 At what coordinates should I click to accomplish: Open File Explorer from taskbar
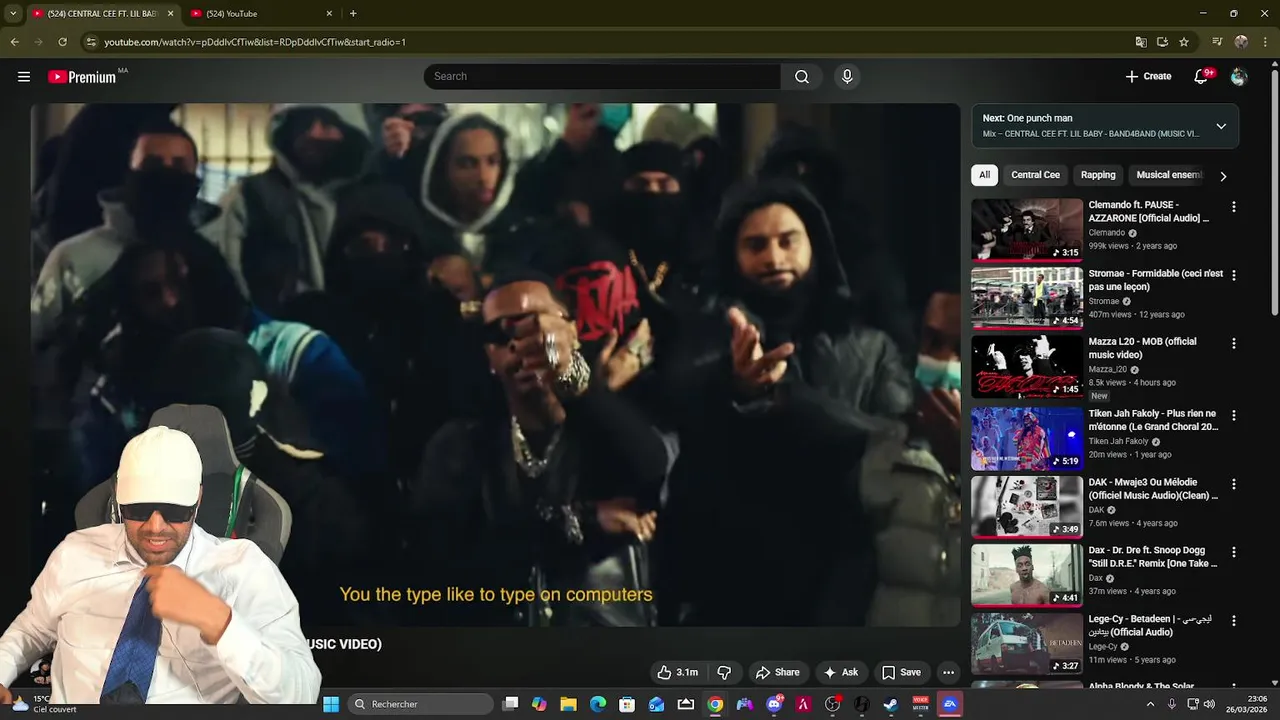point(568,704)
